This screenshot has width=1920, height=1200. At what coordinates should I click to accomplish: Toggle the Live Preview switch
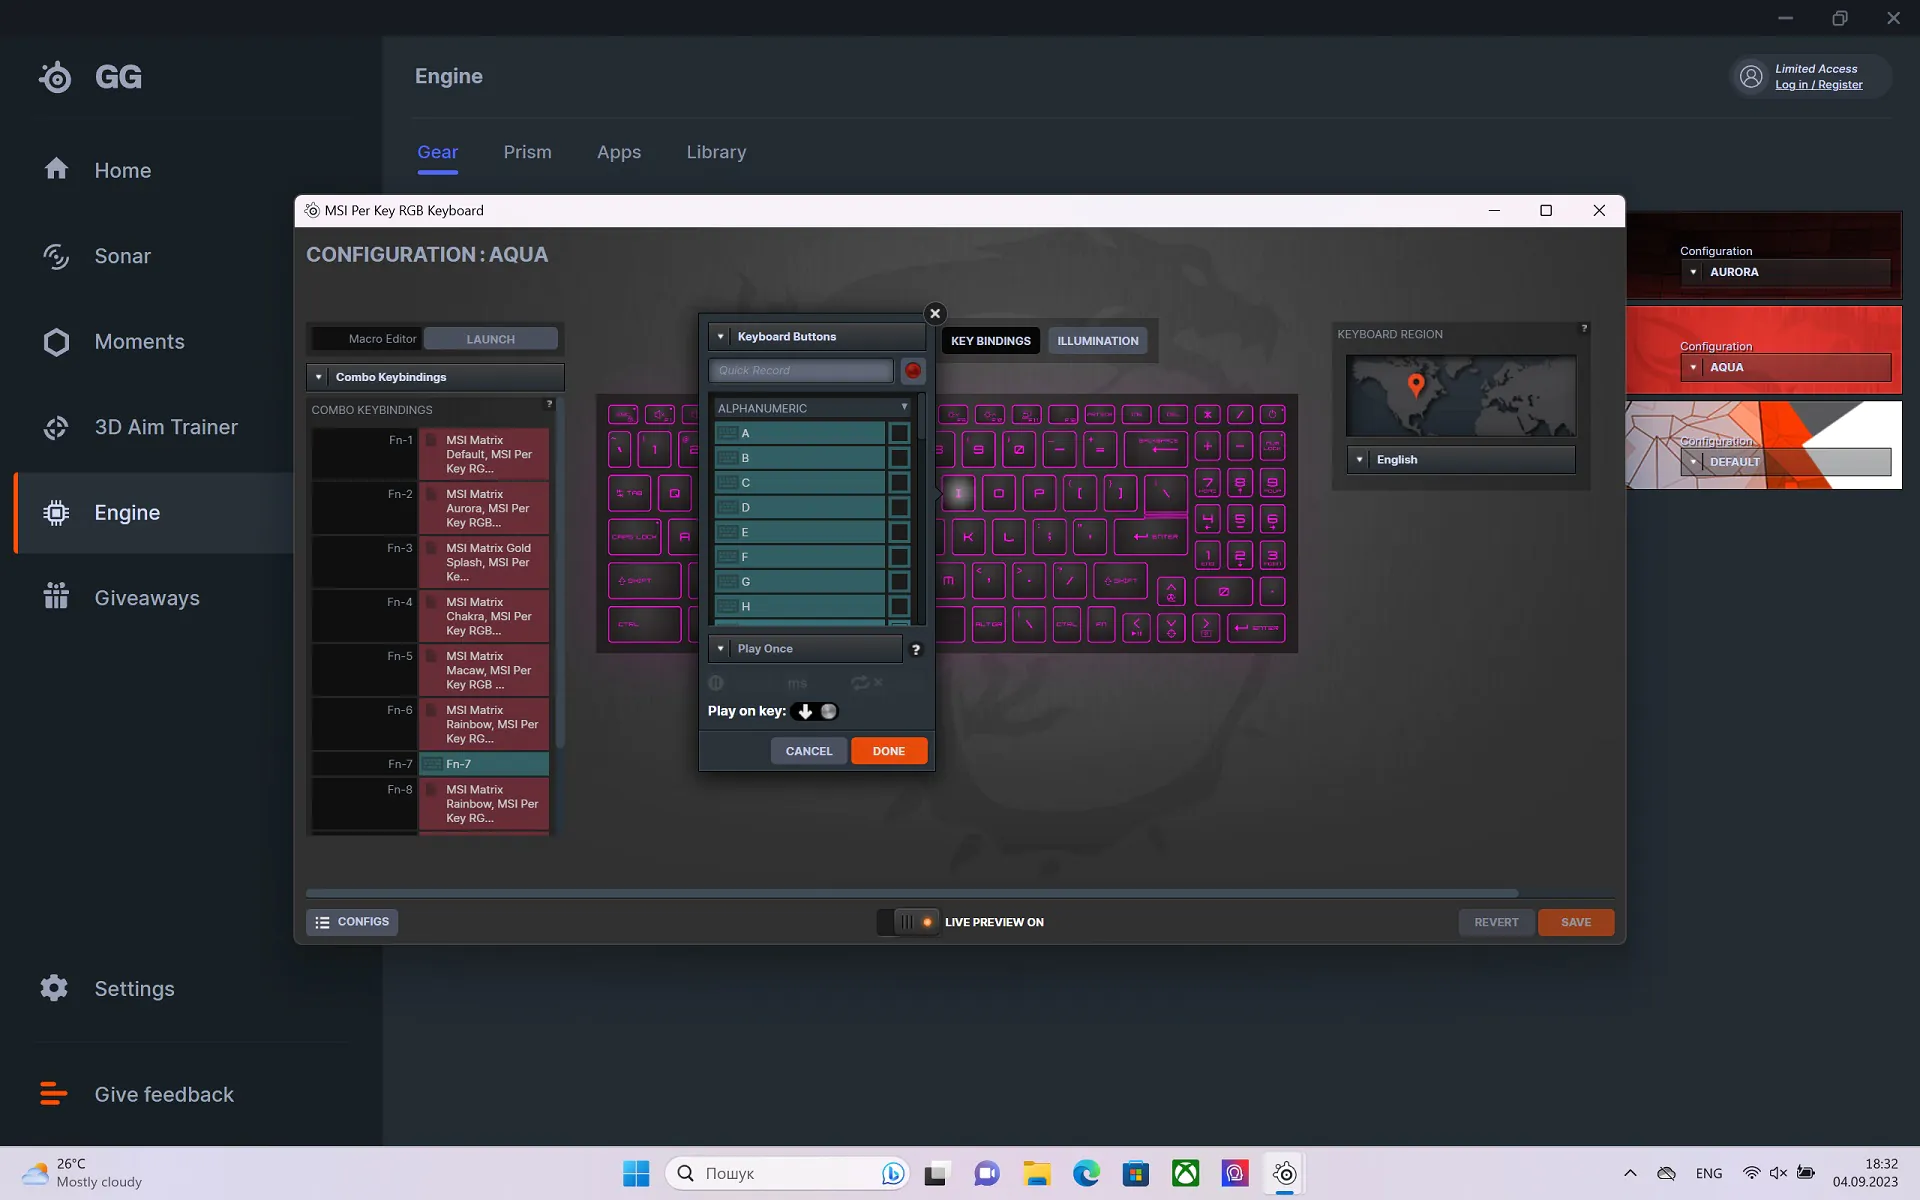tap(908, 922)
